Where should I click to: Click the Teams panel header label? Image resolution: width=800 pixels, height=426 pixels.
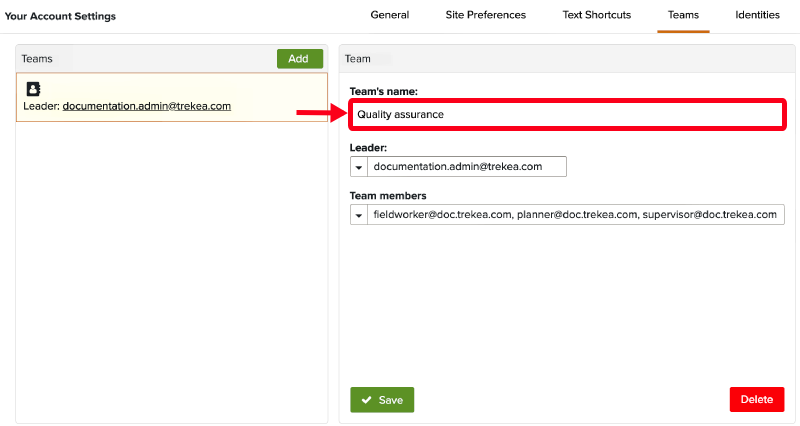click(38, 59)
